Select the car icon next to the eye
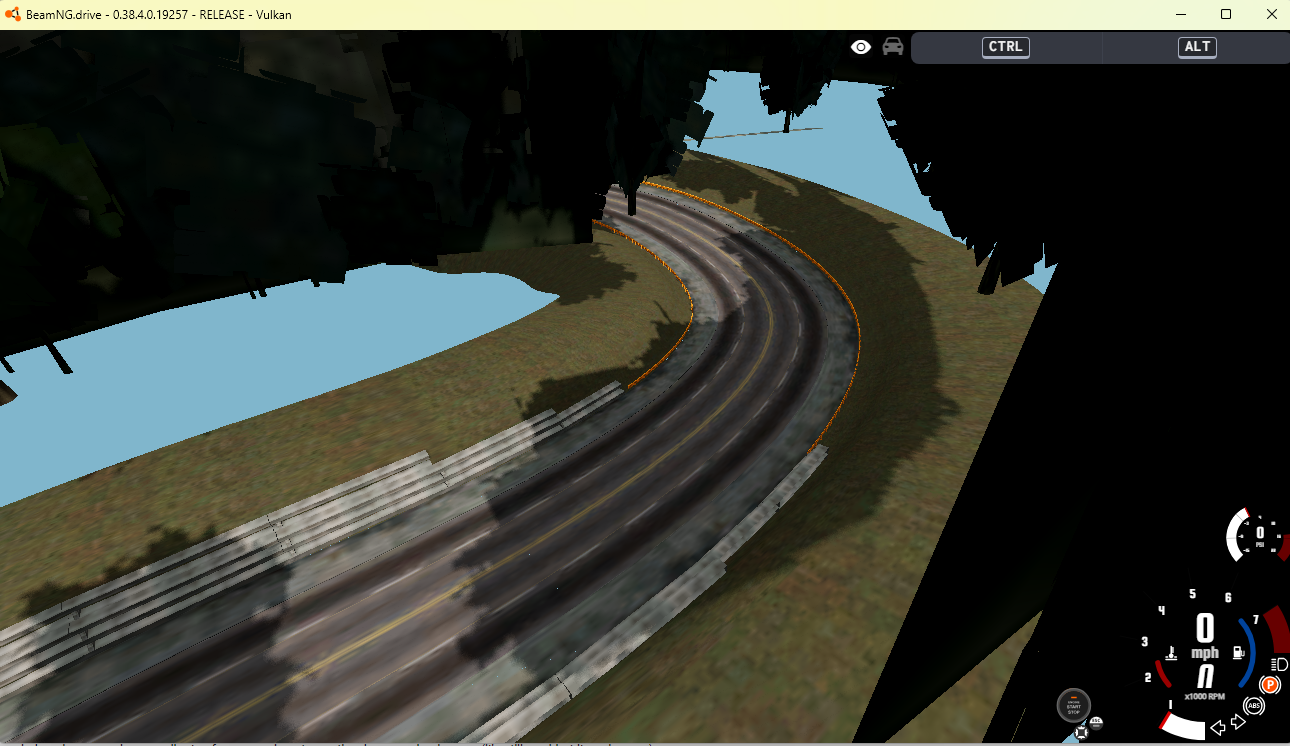The width and height of the screenshot is (1290, 746). click(893, 47)
